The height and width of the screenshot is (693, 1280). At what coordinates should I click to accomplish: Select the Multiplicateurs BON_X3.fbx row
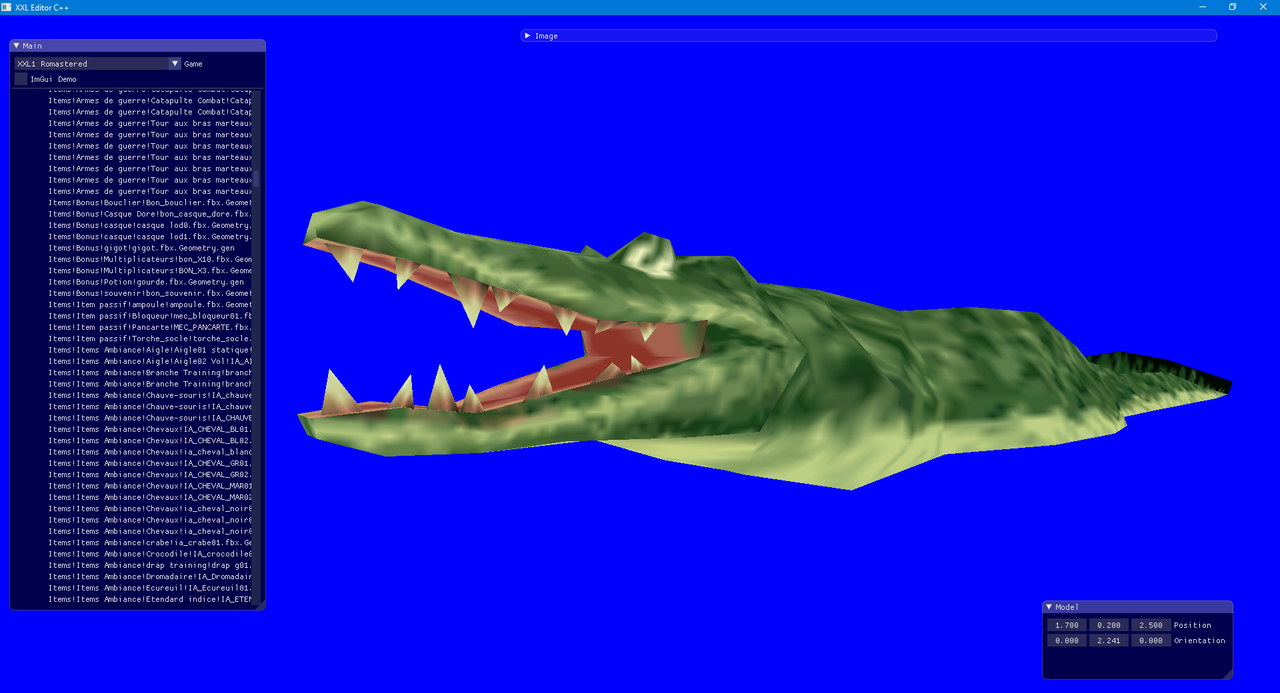click(x=150, y=271)
